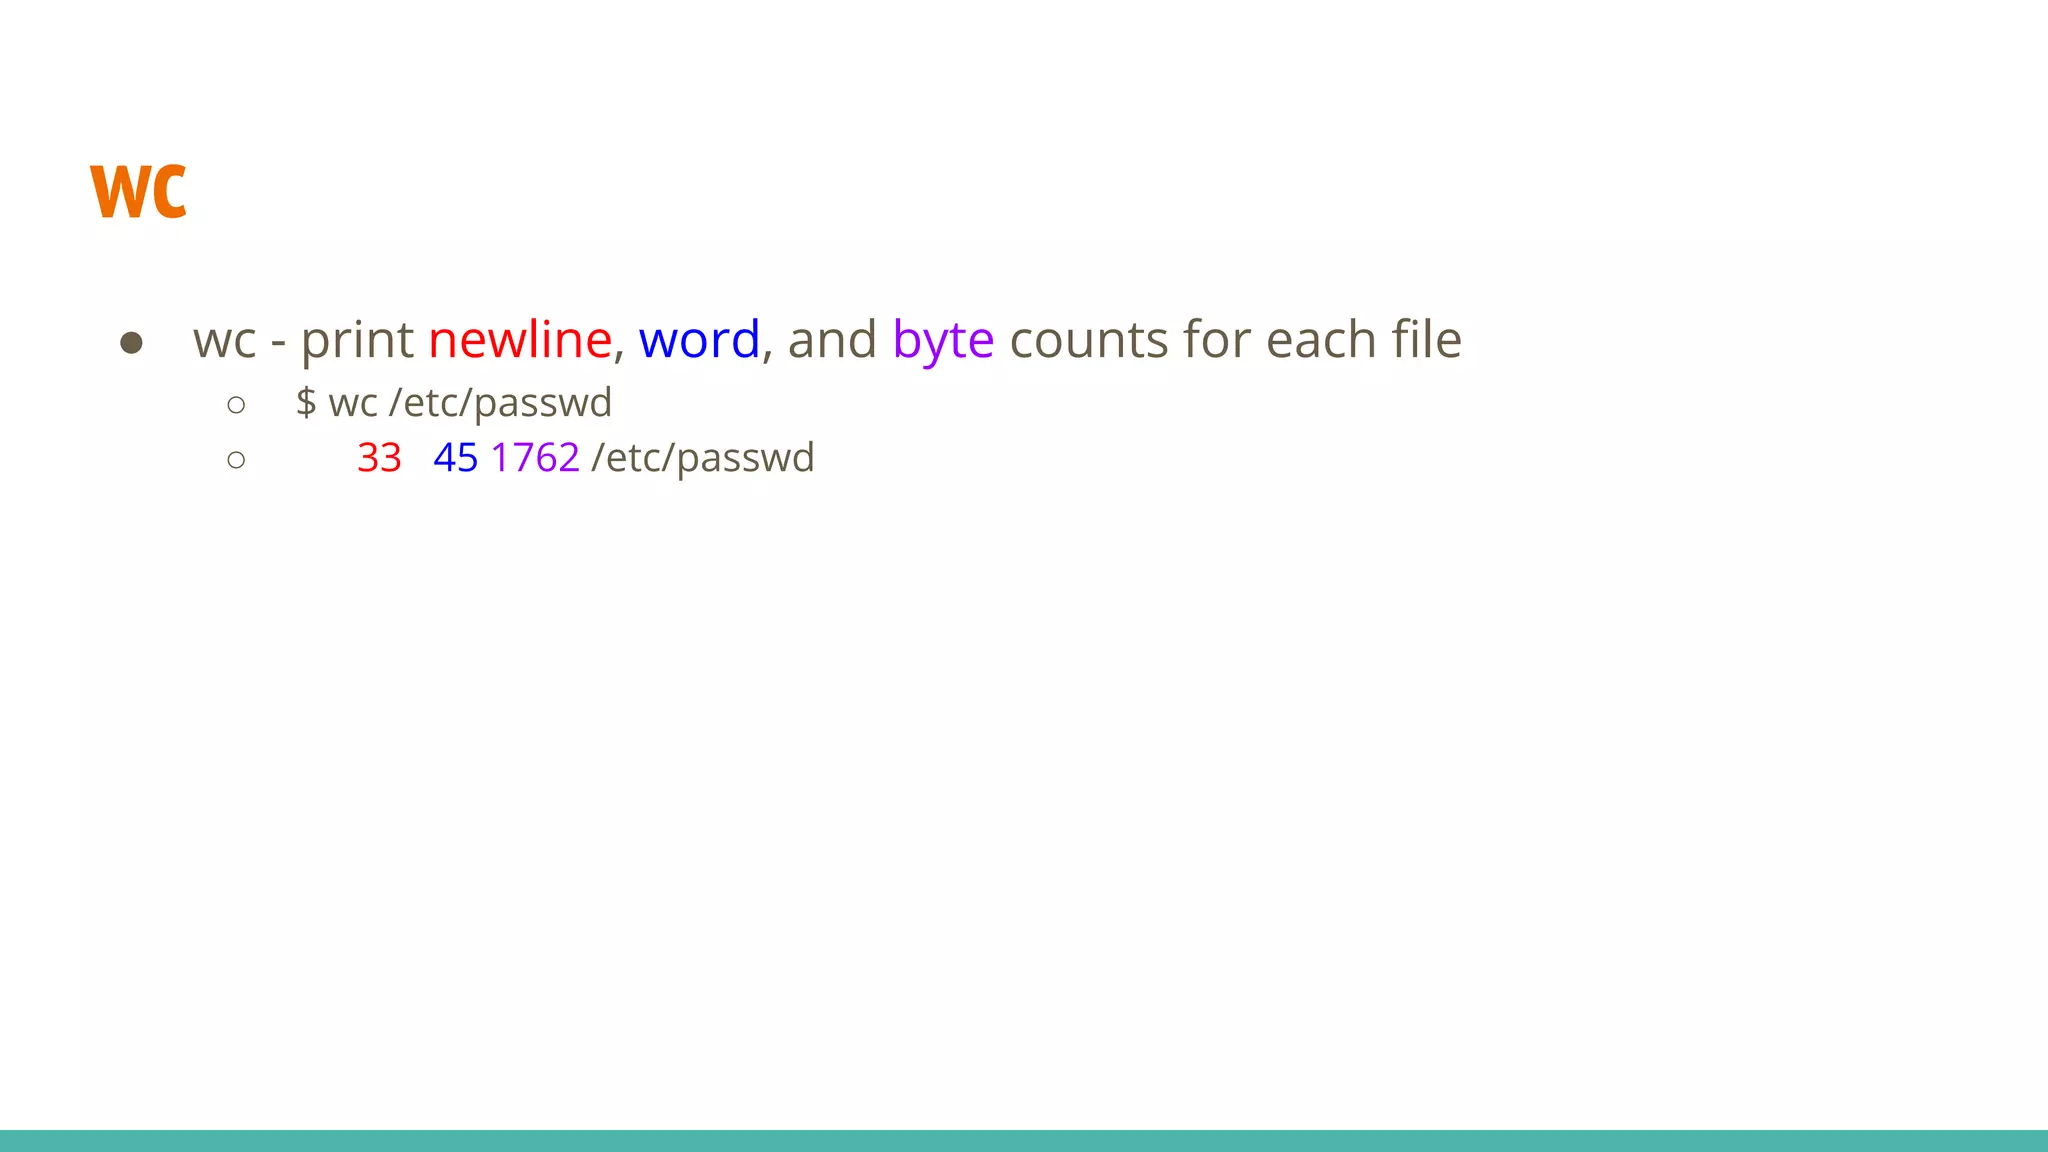
Task: Click the red word 'newline'
Action: click(x=520, y=340)
